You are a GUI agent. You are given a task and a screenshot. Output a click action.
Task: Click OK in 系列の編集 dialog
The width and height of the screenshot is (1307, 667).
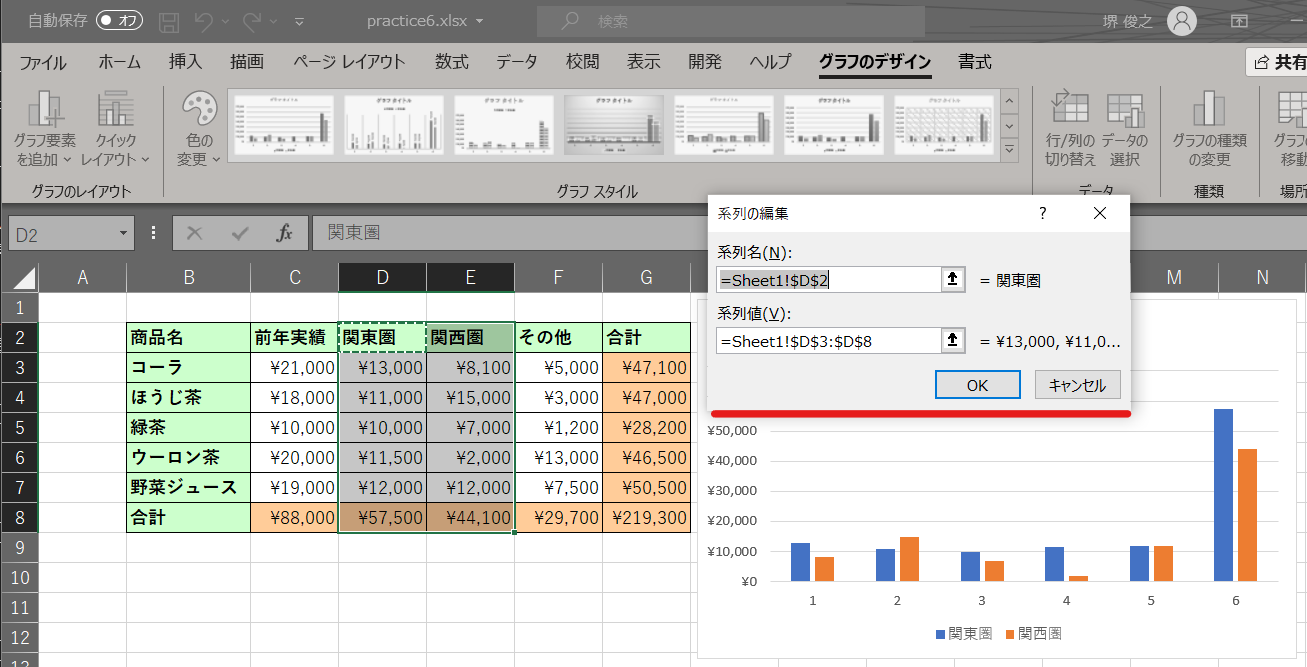(977, 385)
